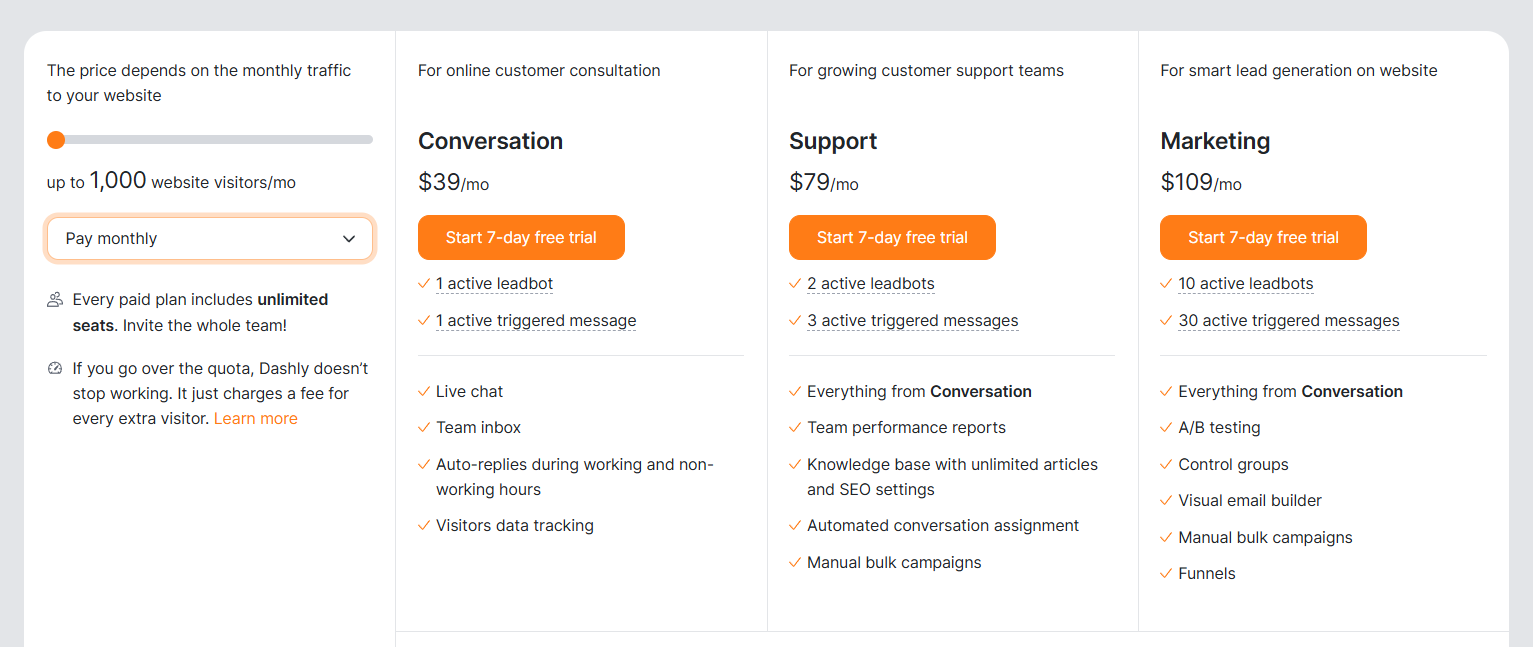Click the checkmark next to Funnels
Image resolution: width=1533 pixels, height=647 pixels.
(x=1166, y=573)
